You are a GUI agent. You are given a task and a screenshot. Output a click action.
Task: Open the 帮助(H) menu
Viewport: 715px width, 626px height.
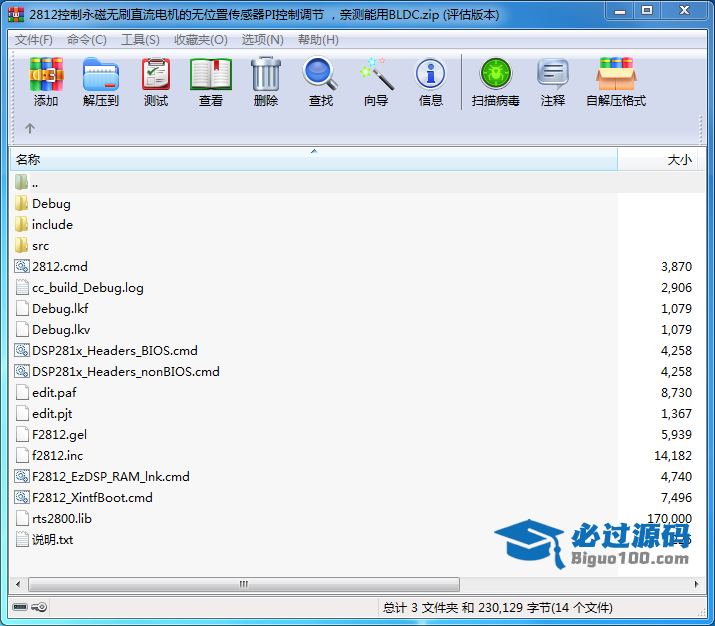point(318,40)
